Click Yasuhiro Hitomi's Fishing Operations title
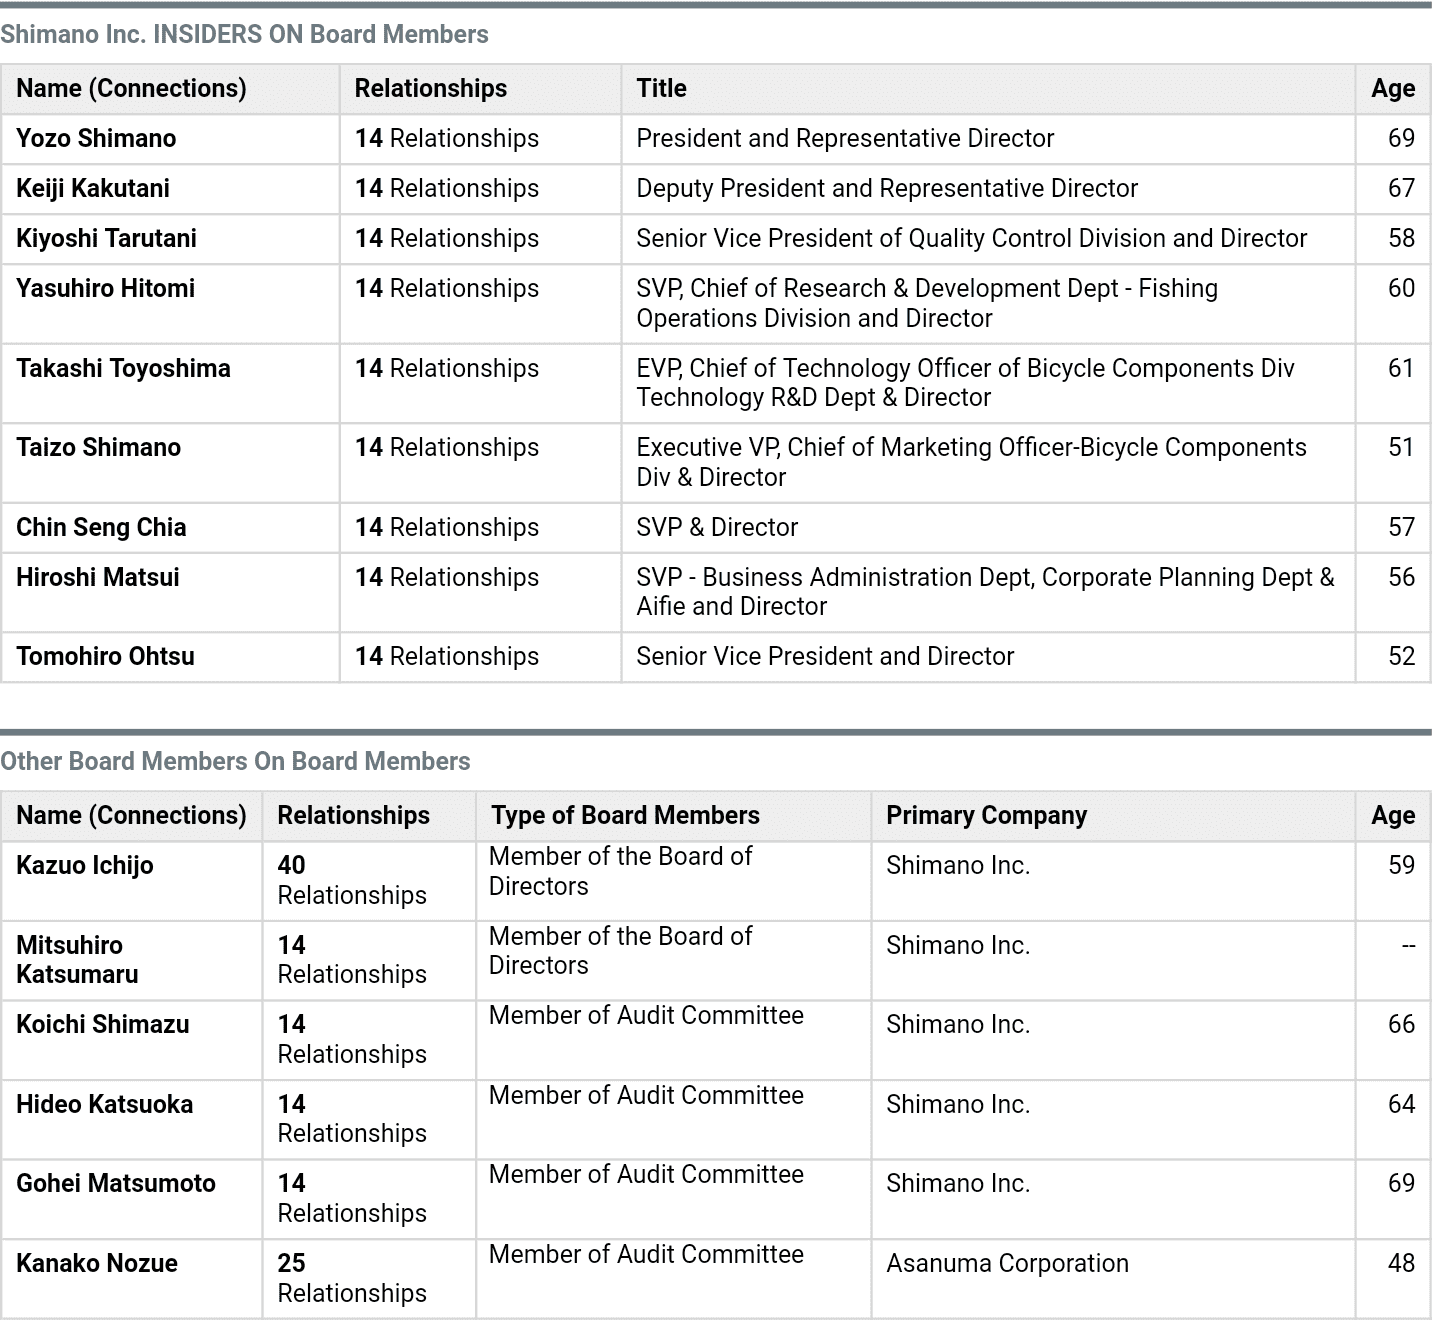 coord(927,304)
